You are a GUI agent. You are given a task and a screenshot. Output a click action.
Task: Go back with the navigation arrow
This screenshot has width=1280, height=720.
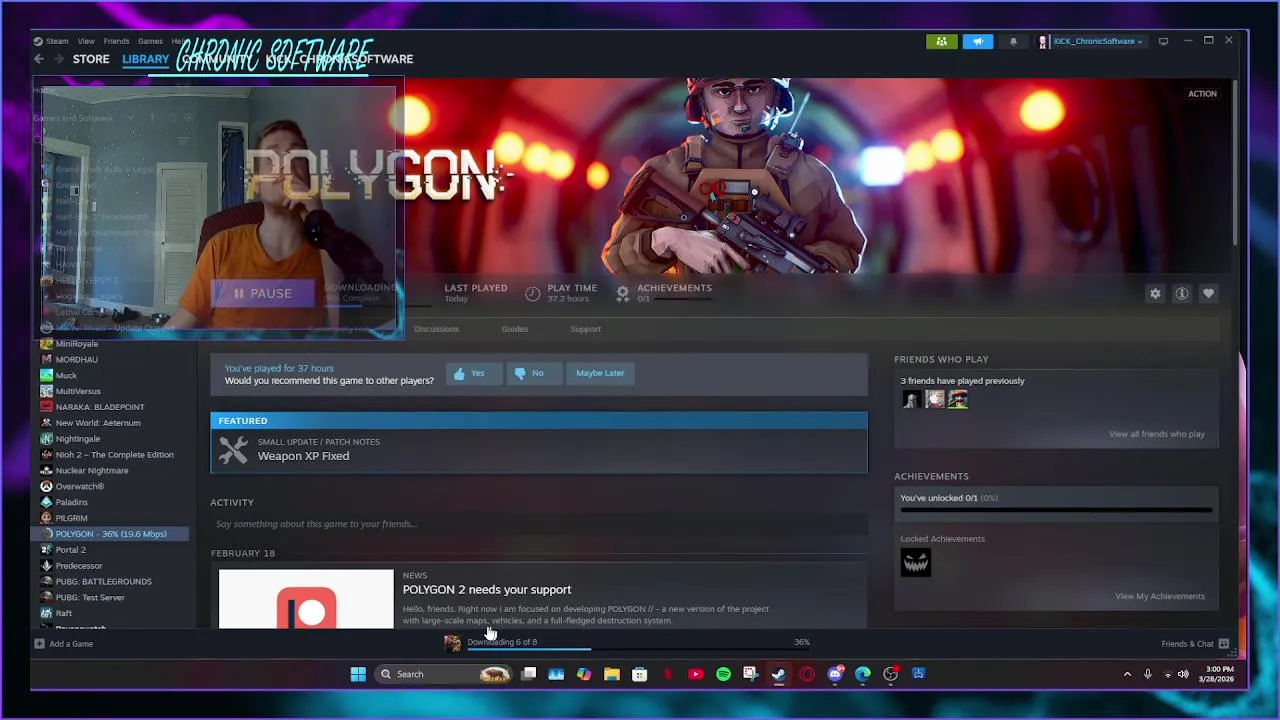click(x=39, y=59)
